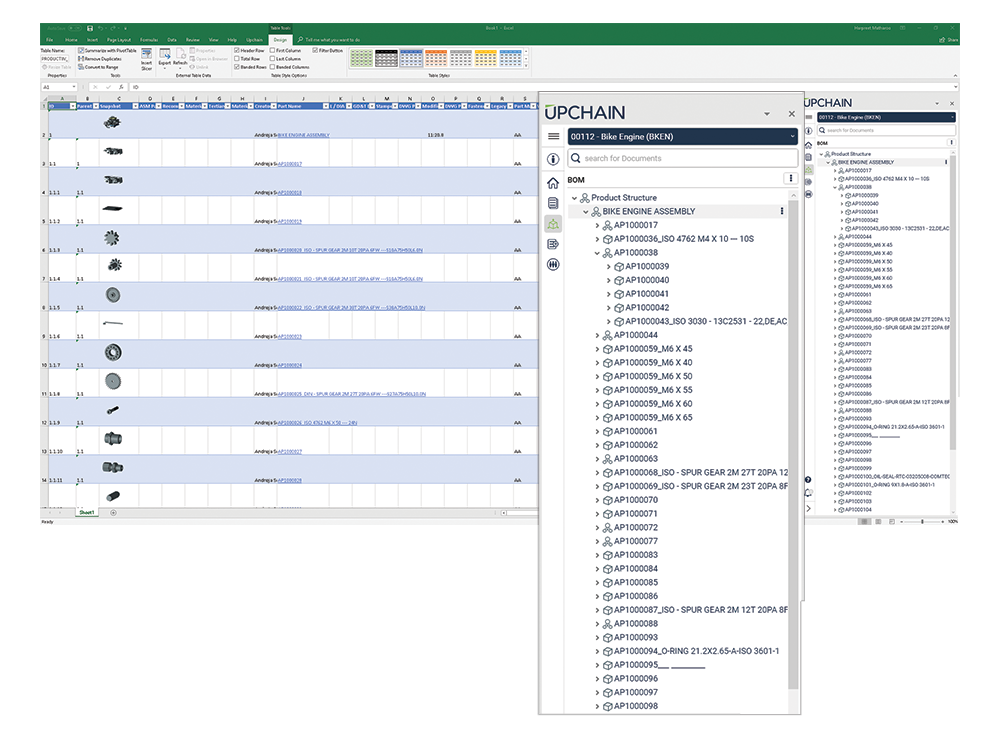
Task: Open BIKE ENGINE ASSEMBLY row kebab menu, enlarged panel
Action: (x=782, y=211)
